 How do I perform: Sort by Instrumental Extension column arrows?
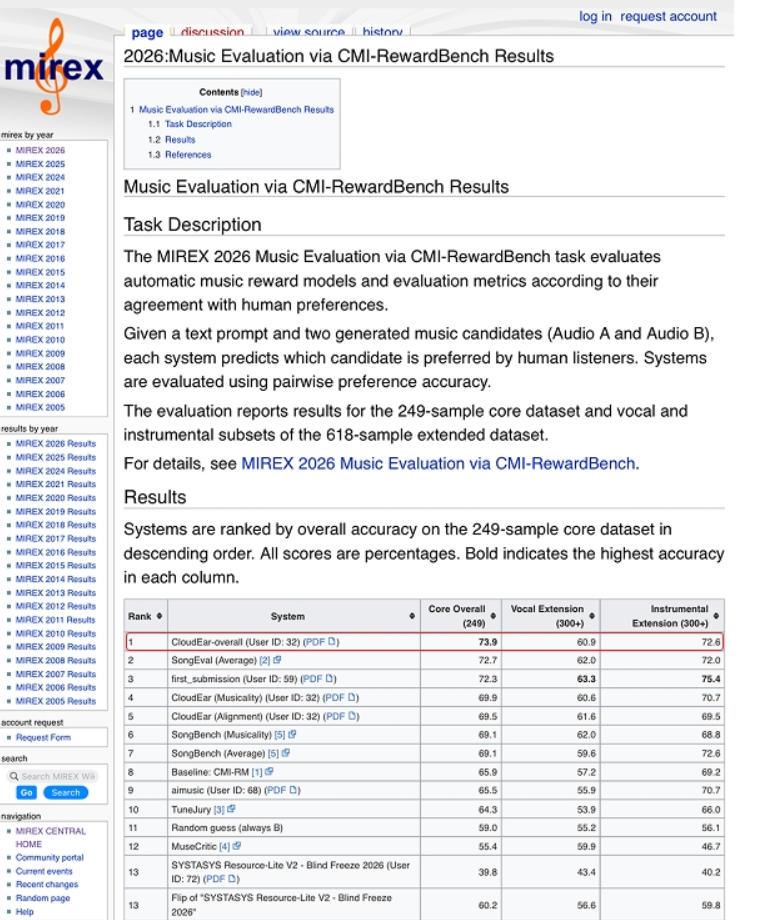(x=716, y=616)
